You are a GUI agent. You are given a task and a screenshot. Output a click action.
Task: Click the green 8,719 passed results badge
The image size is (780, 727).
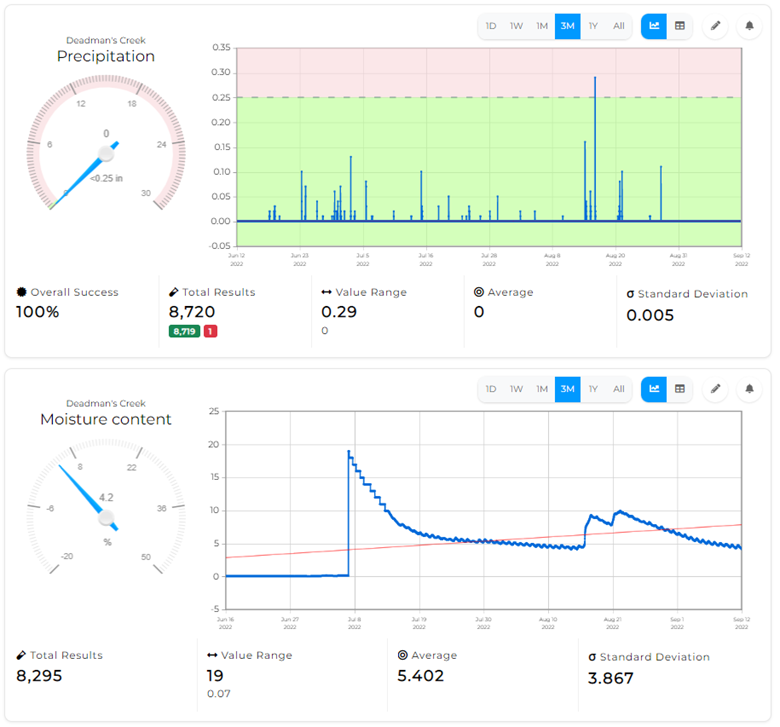pyautogui.click(x=185, y=331)
